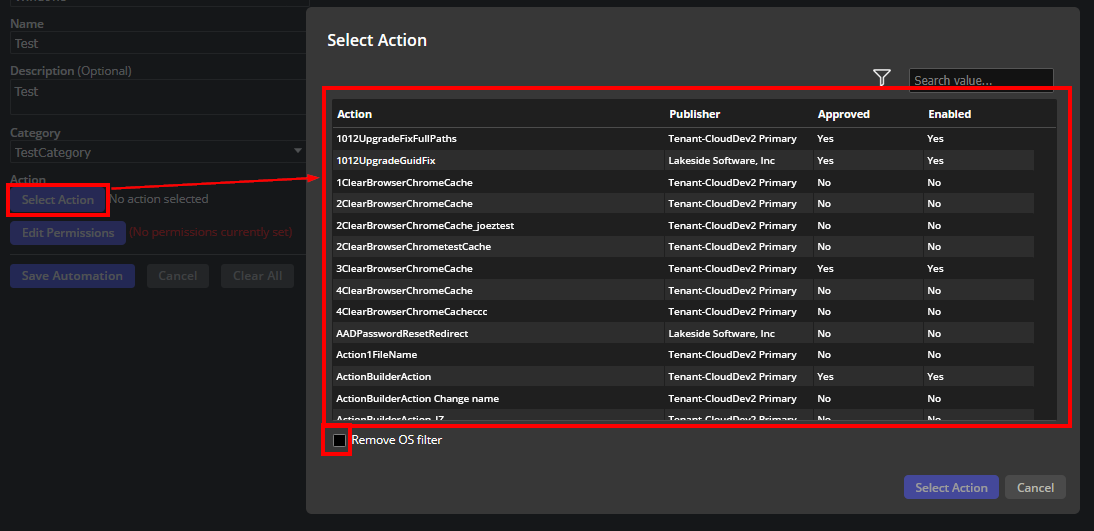Sort by the Action column header
1094x531 pixels.
tap(355, 114)
